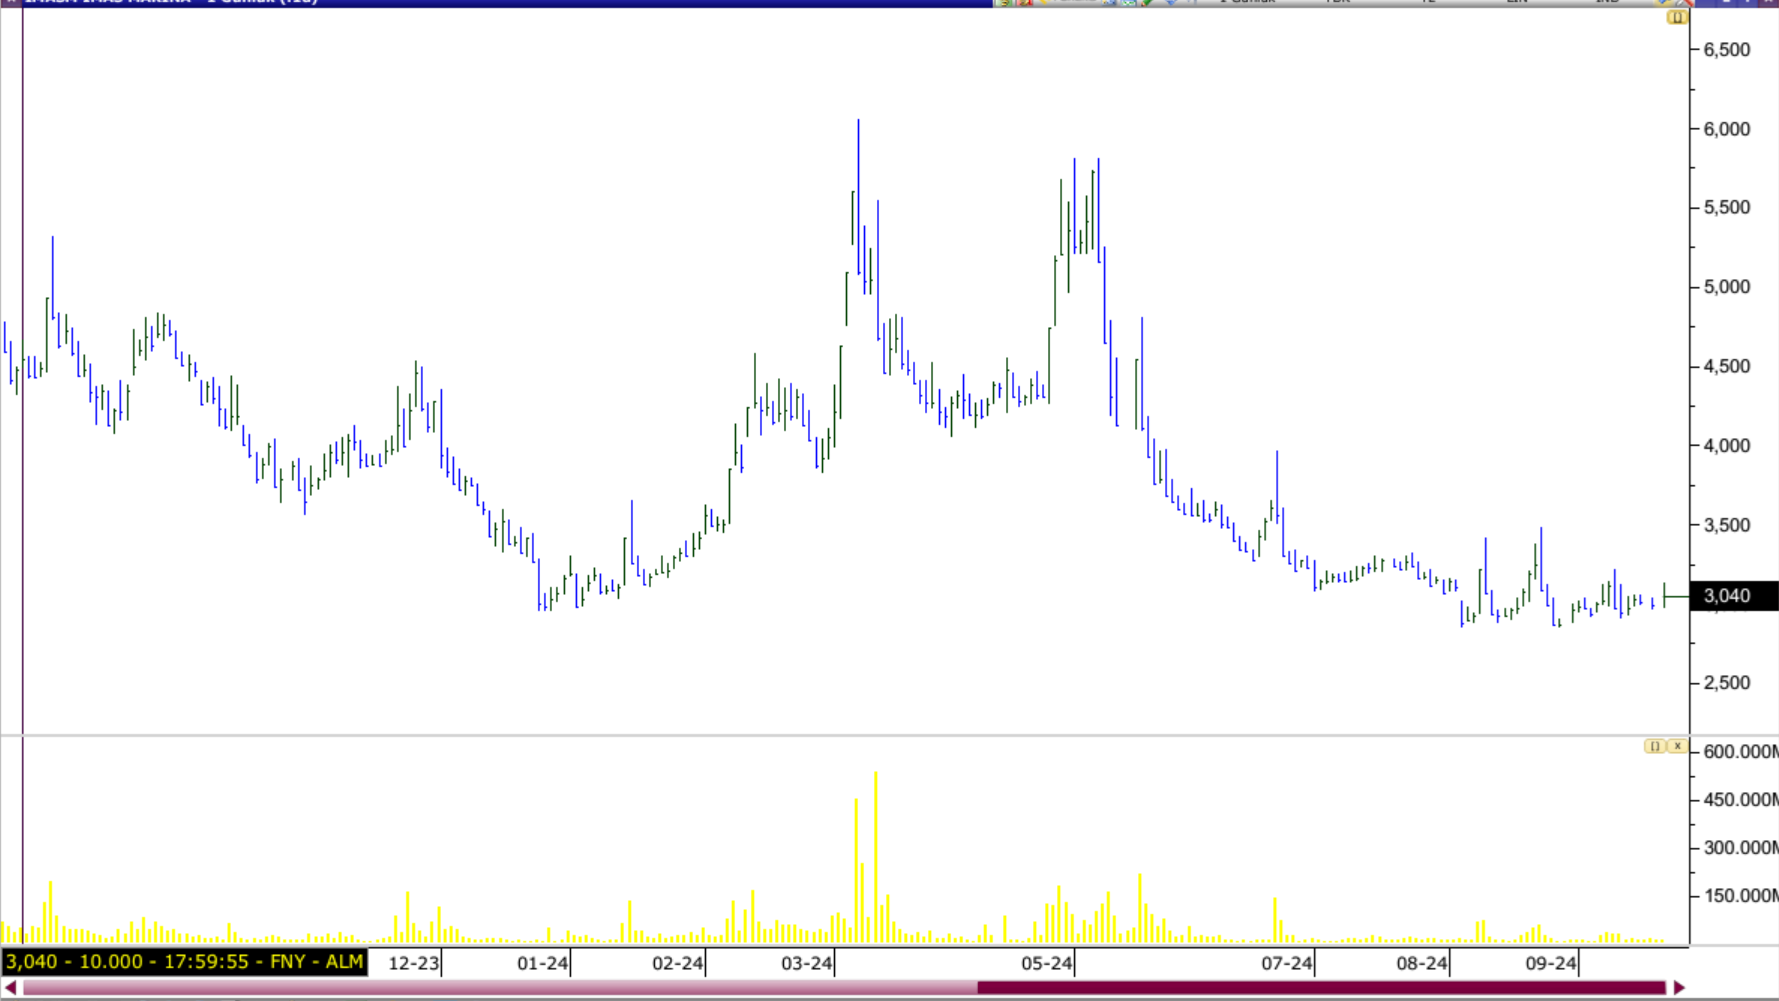The image size is (1779, 1001).
Task: Maximize the volume panel
Action: coord(1655,746)
